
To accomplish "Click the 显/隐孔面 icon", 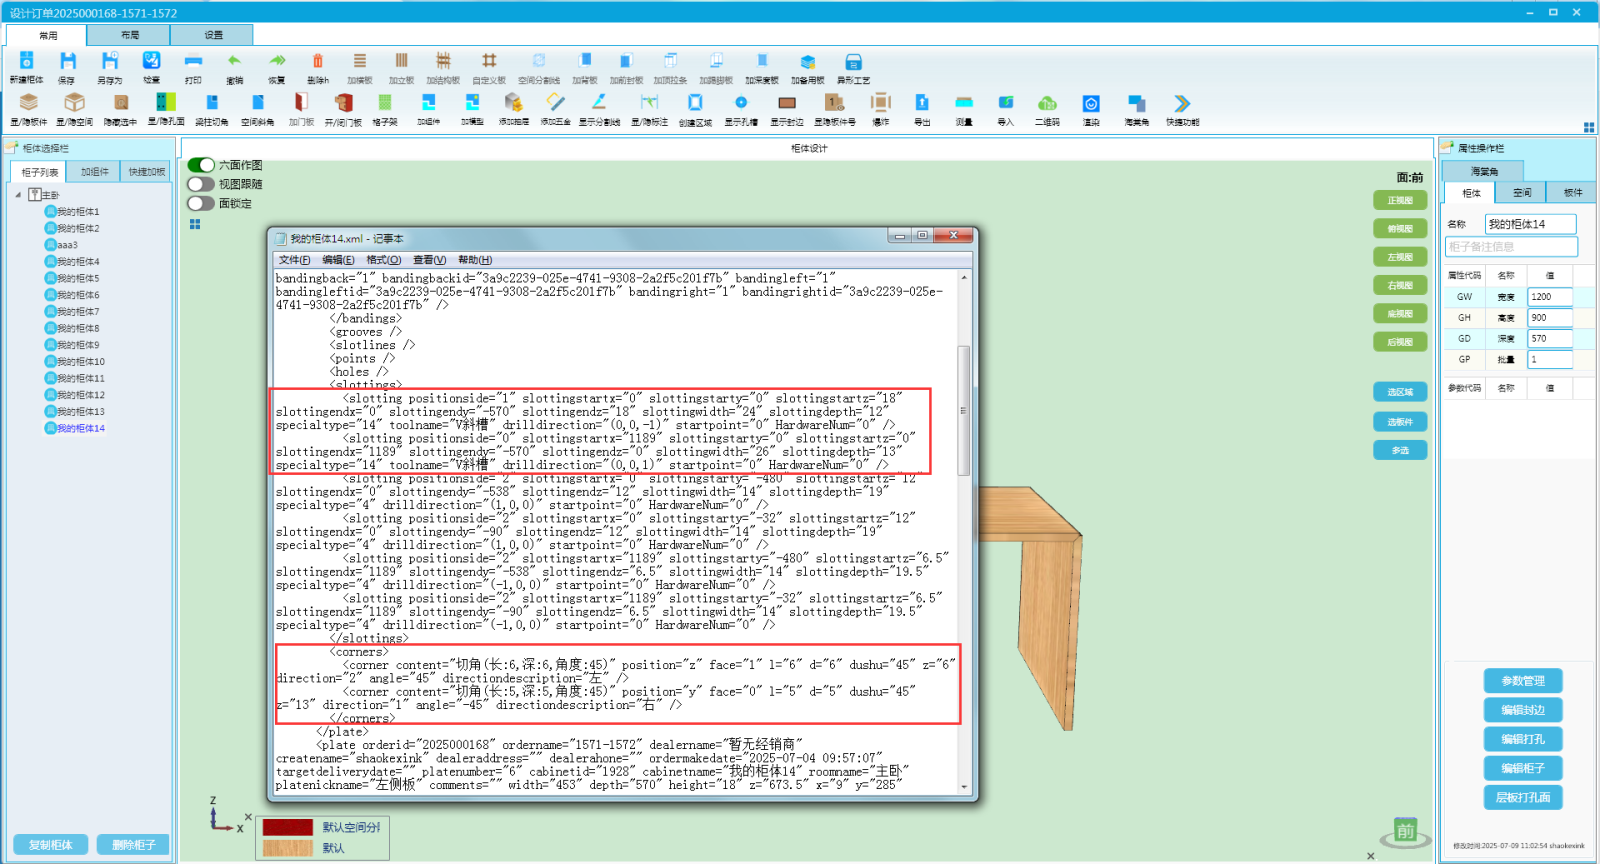I will coord(166,103).
